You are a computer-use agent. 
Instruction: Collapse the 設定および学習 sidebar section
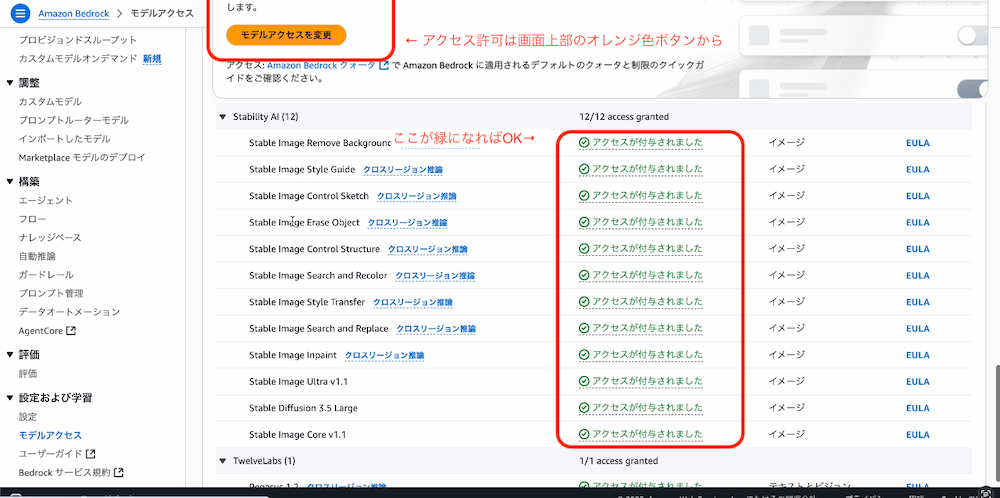click(x=10, y=398)
